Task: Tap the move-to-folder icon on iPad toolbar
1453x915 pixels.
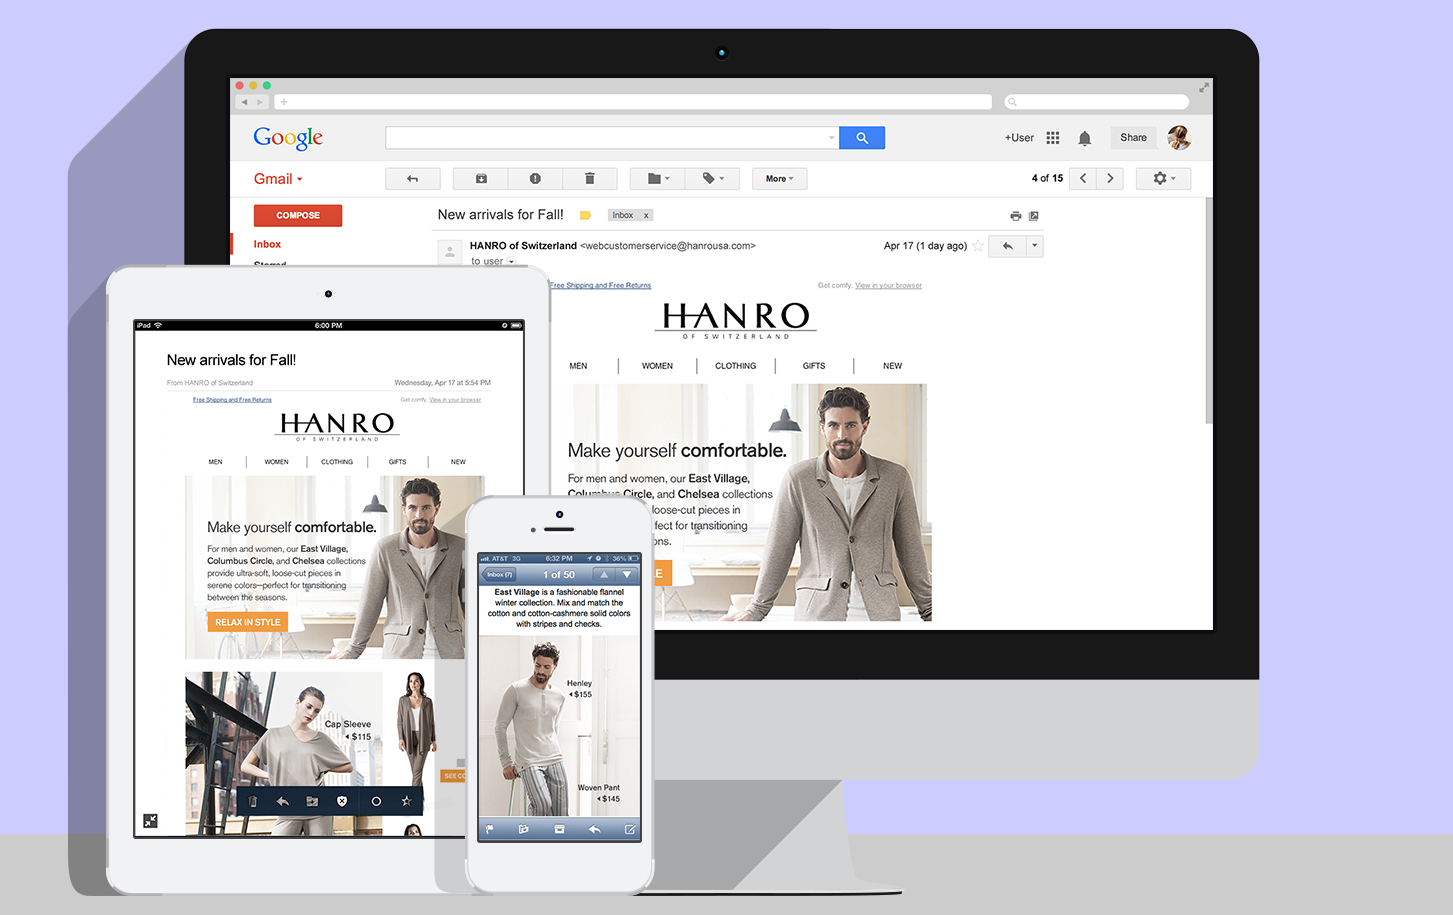Action: (x=312, y=801)
